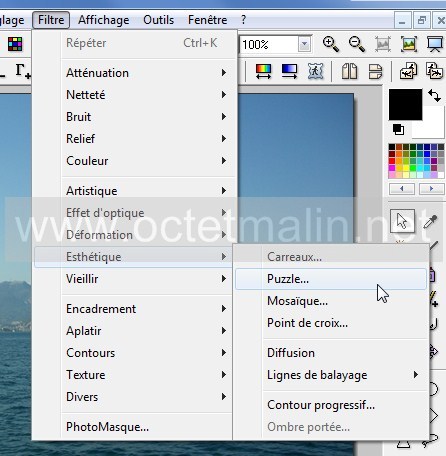Open the 100% zoom dropdown
The image size is (446, 456).
click(304, 44)
